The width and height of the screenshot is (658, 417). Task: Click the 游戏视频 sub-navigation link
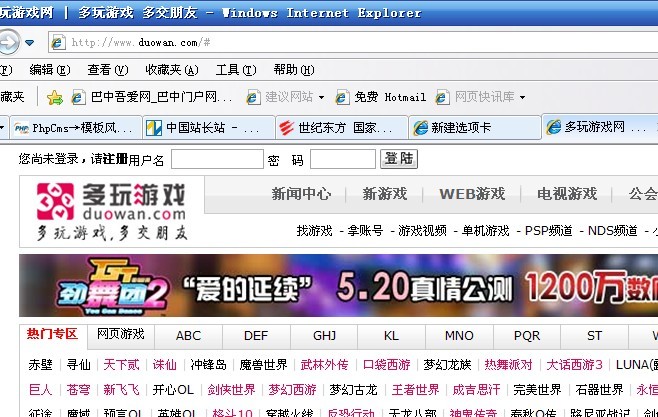422,231
